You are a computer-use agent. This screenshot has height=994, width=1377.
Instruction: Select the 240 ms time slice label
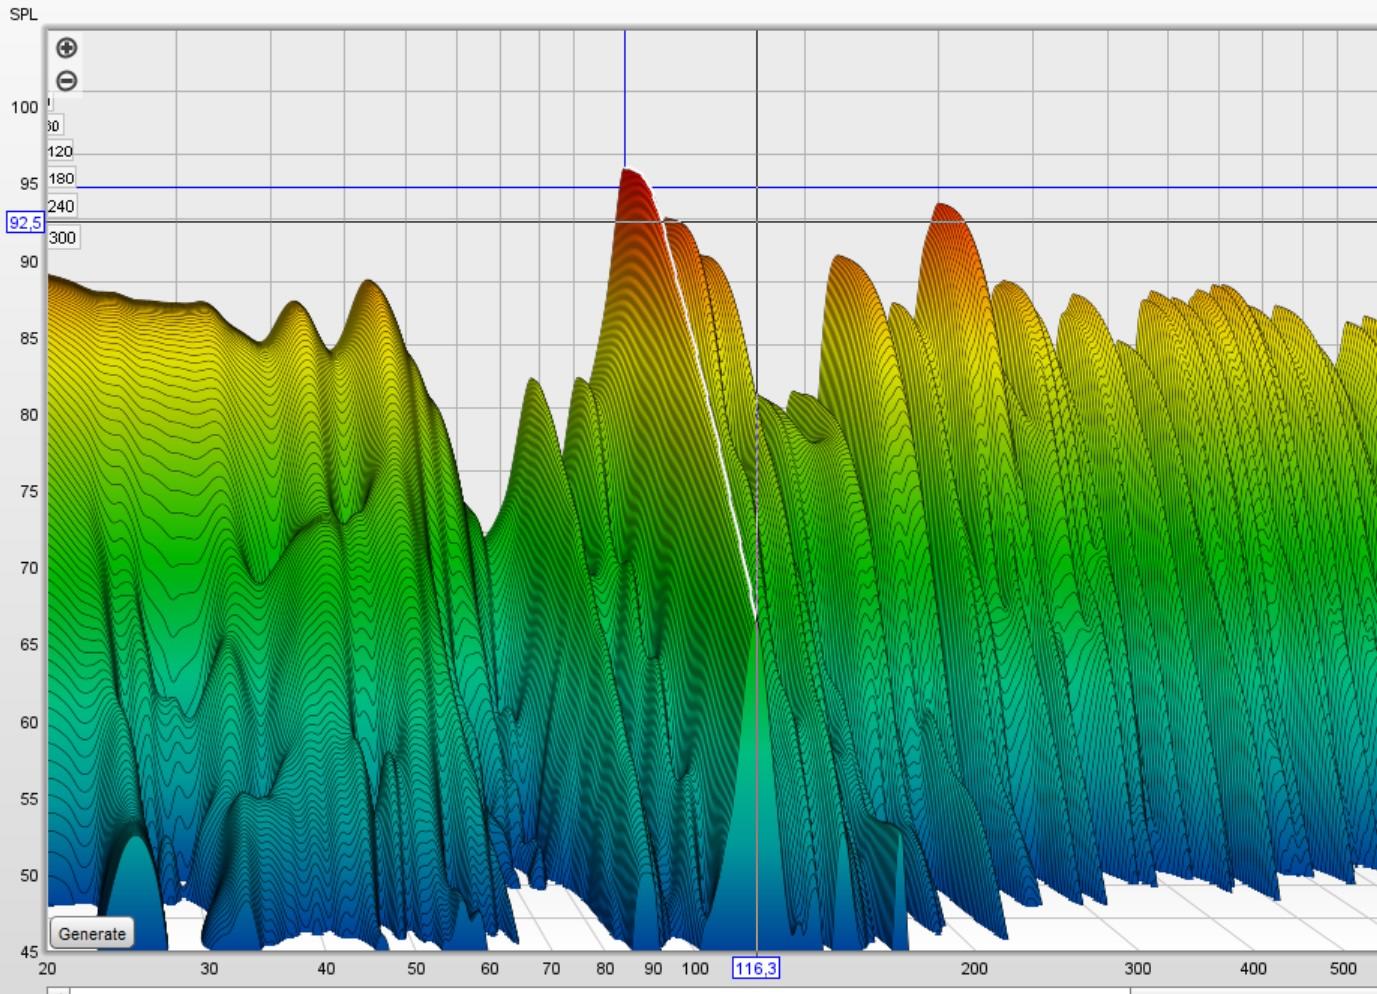coord(61,207)
